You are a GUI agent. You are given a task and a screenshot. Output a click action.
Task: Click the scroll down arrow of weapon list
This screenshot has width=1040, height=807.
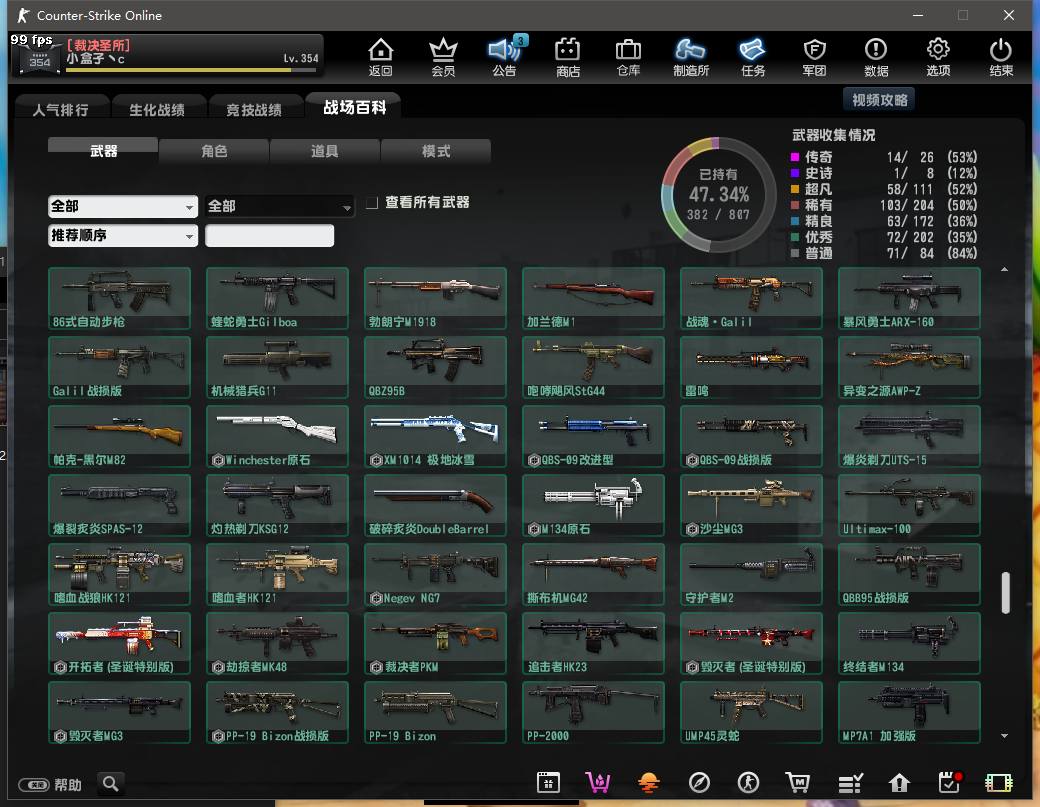tap(1005, 735)
